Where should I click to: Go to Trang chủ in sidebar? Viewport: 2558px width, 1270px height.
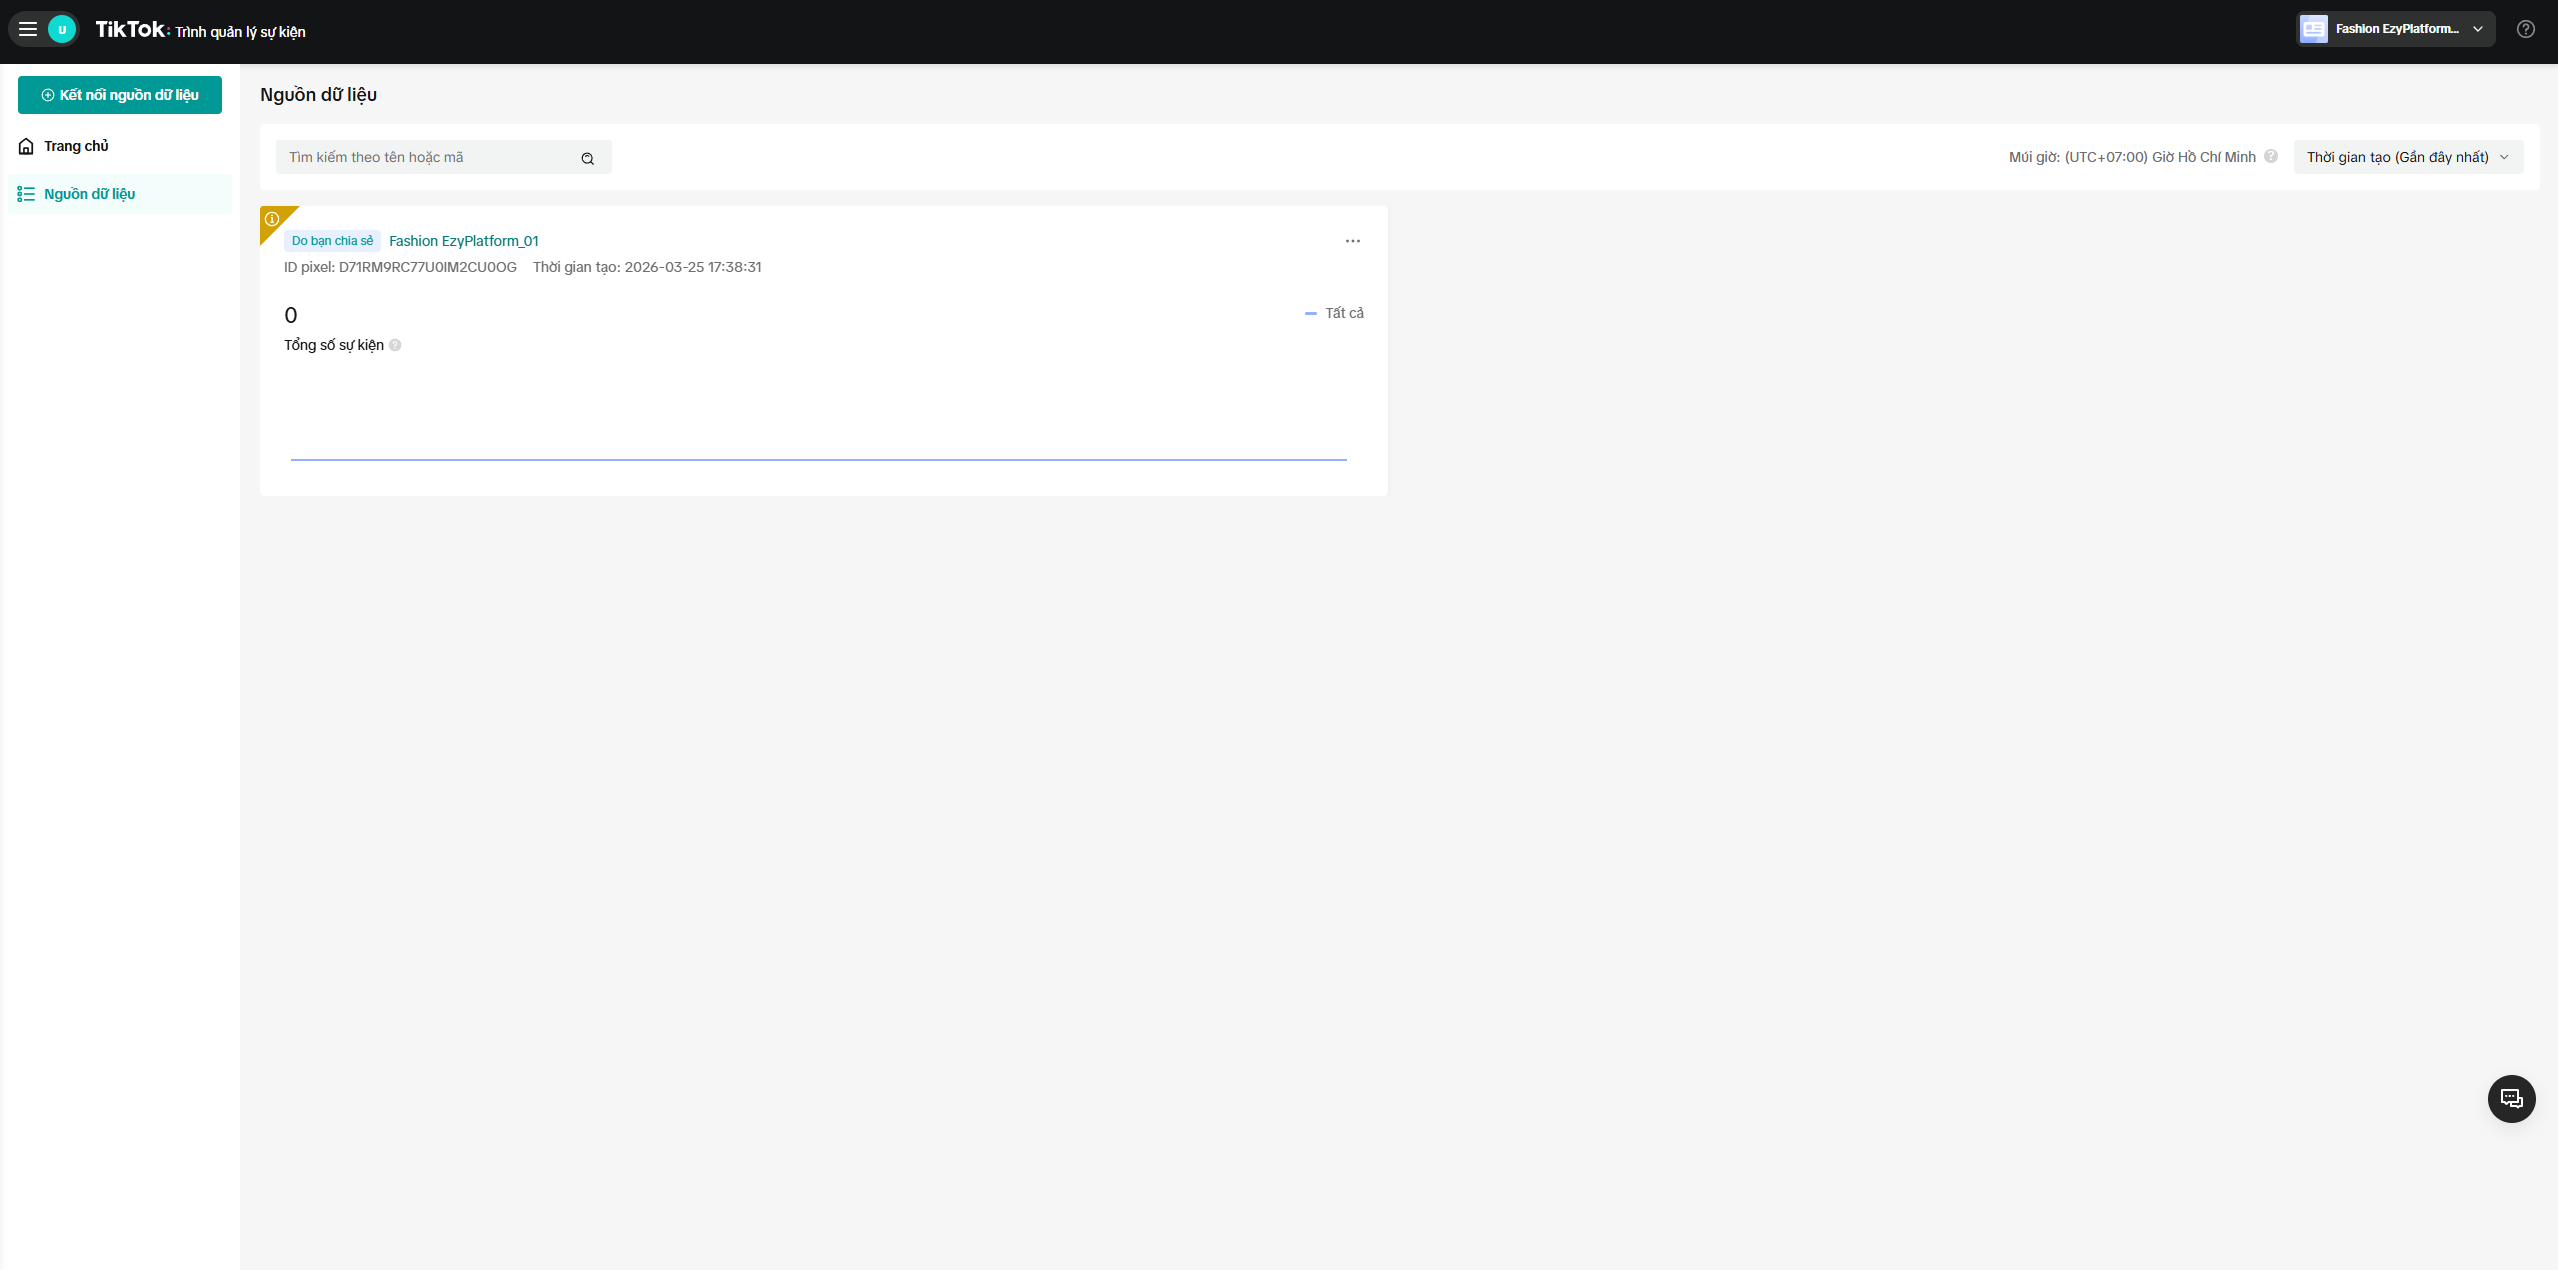(76, 146)
